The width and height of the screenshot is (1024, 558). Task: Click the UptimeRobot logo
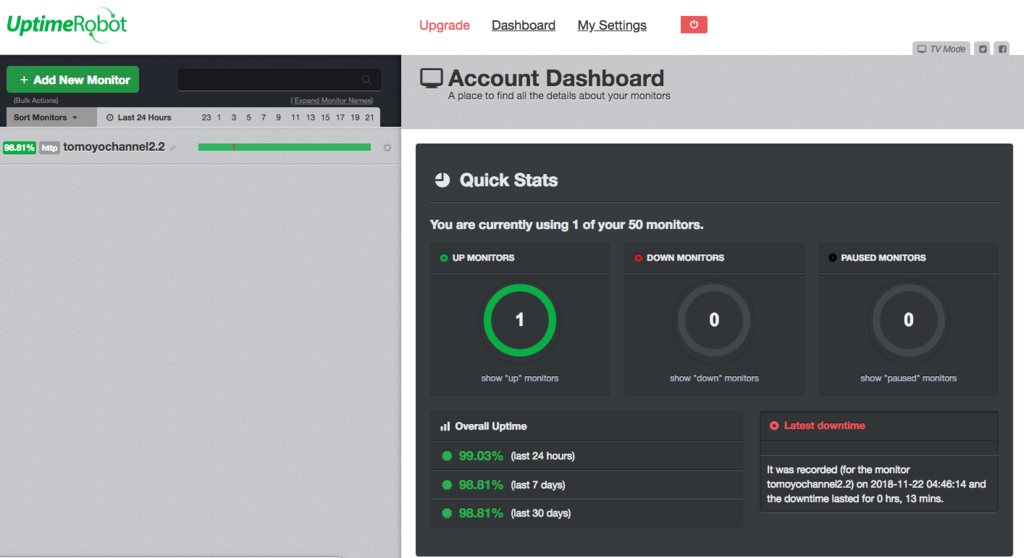(x=67, y=25)
